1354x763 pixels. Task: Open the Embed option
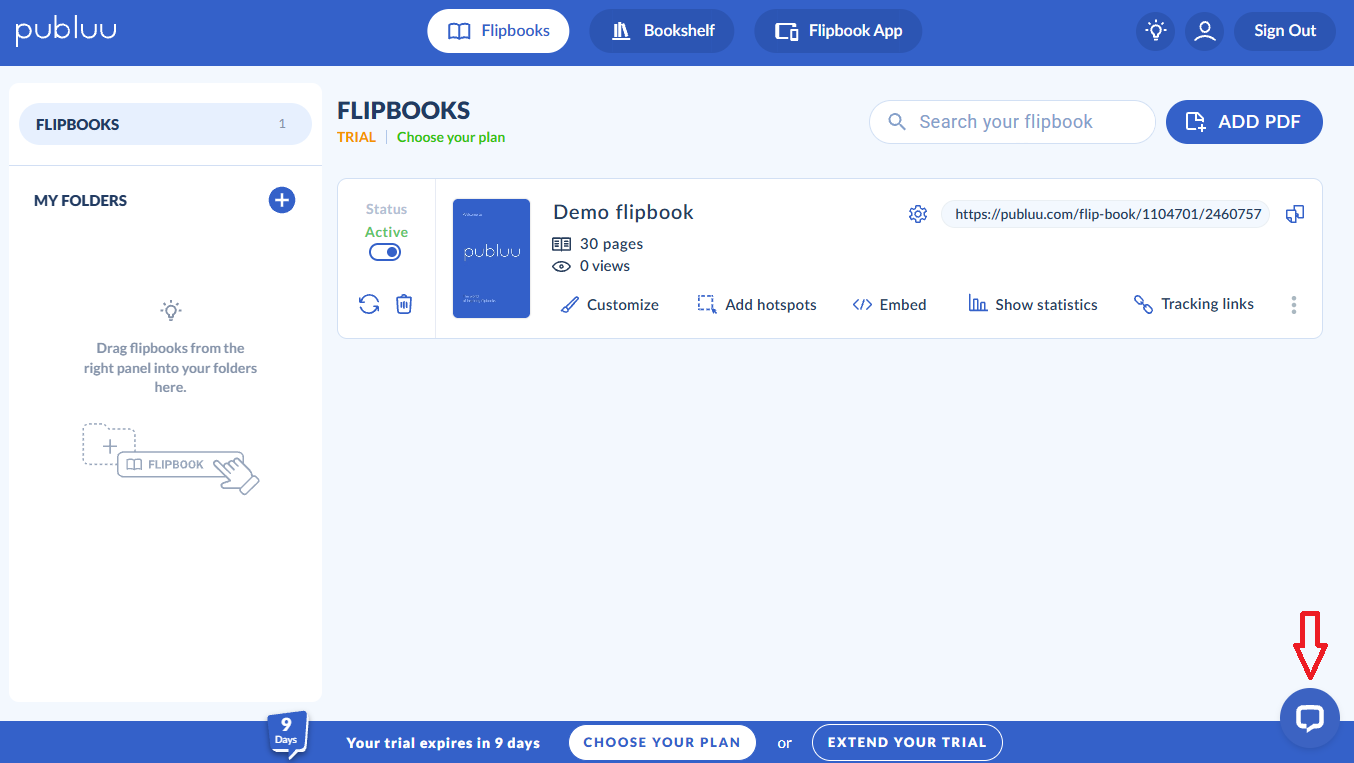(x=889, y=305)
